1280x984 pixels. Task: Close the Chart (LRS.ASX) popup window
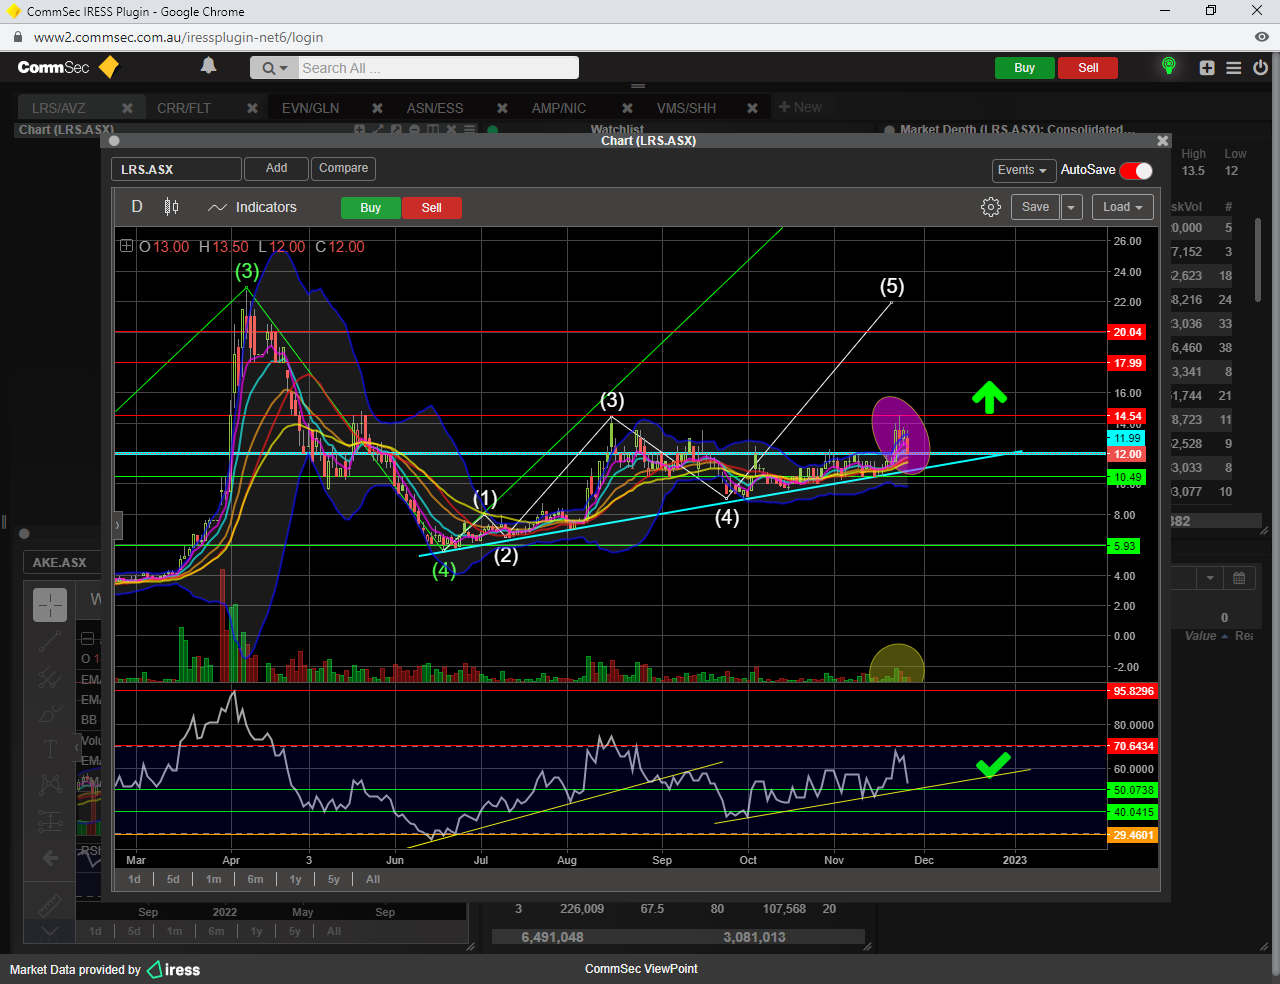pos(1162,141)
